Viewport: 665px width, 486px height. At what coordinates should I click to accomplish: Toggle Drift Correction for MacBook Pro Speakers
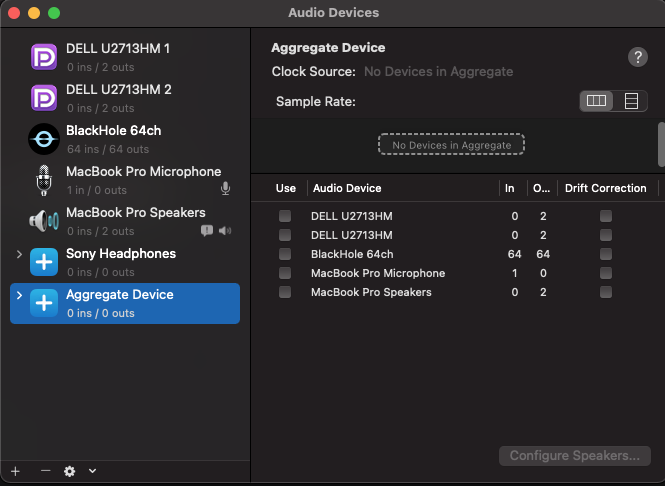pos(606,292)
